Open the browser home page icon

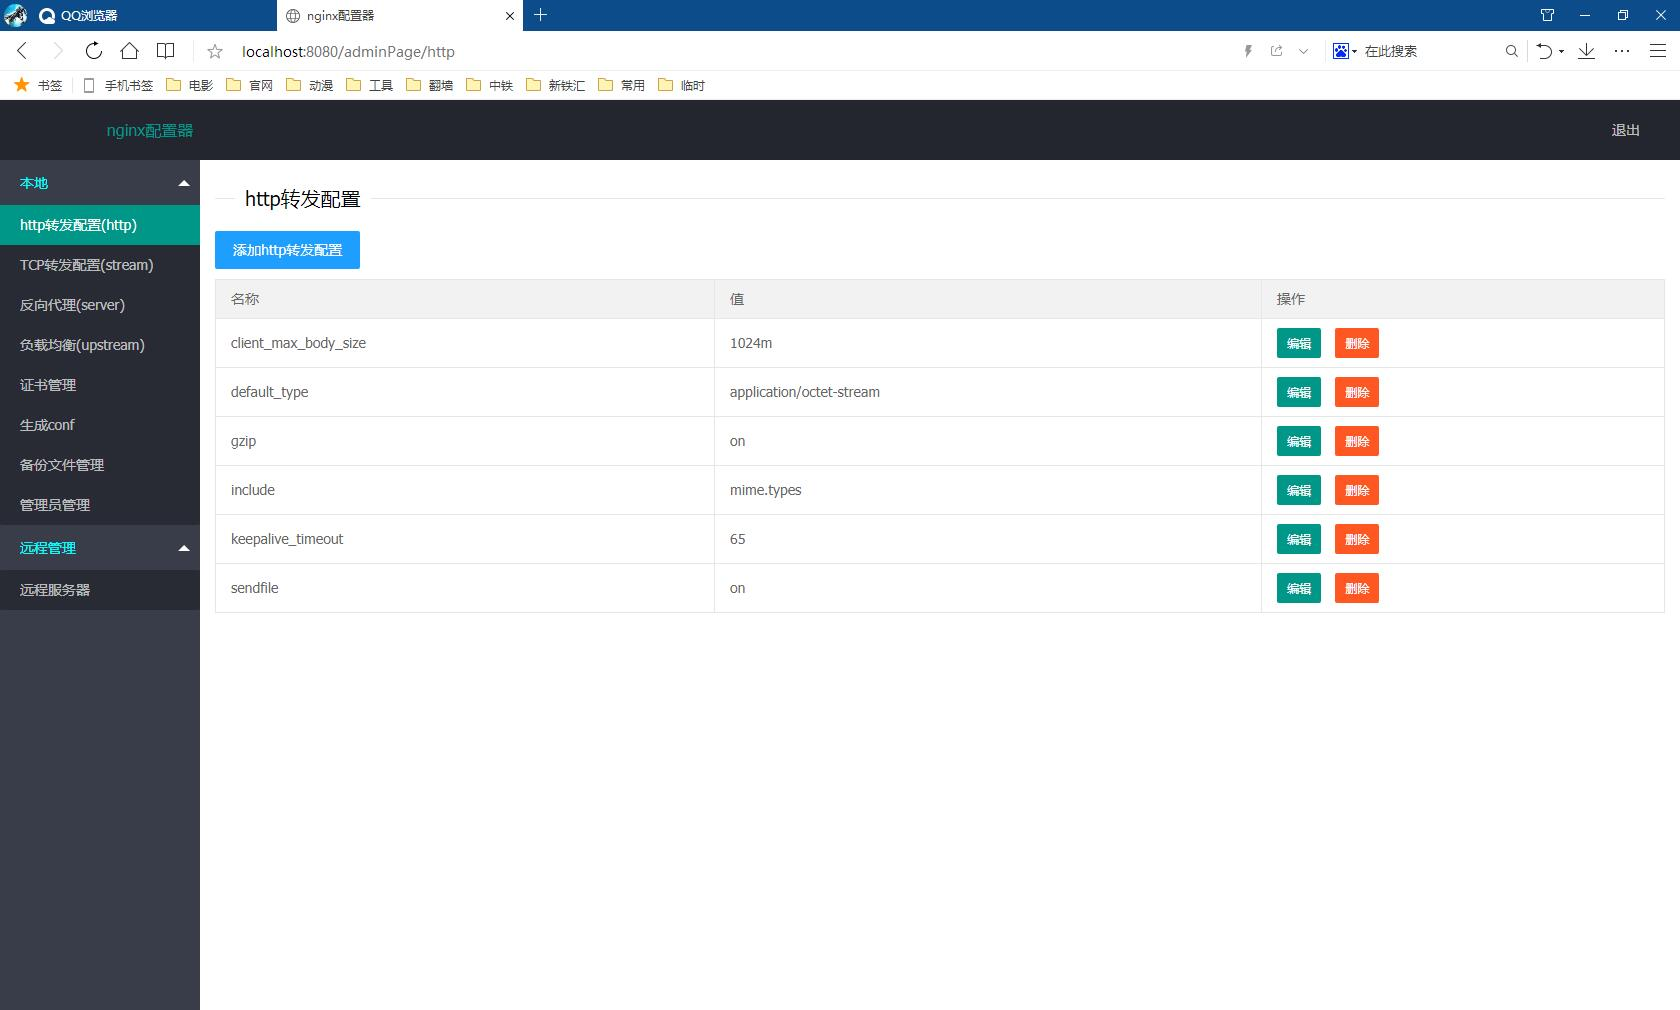(x=129, y=51)
